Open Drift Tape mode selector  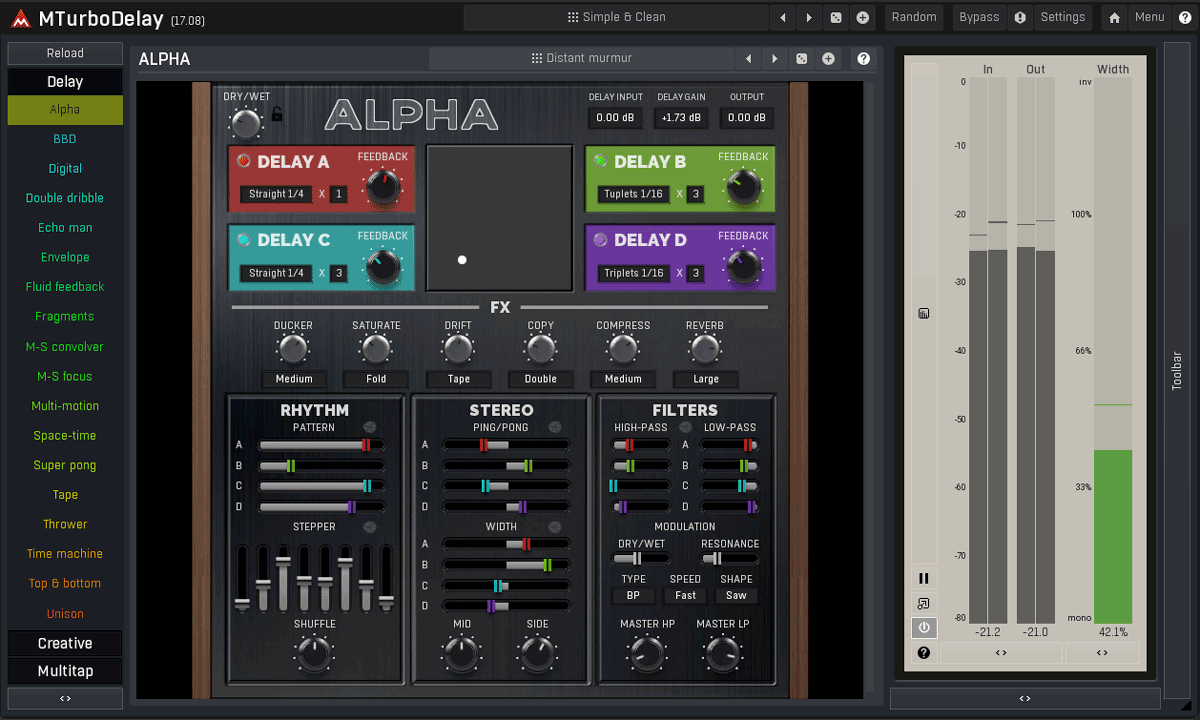458,379
